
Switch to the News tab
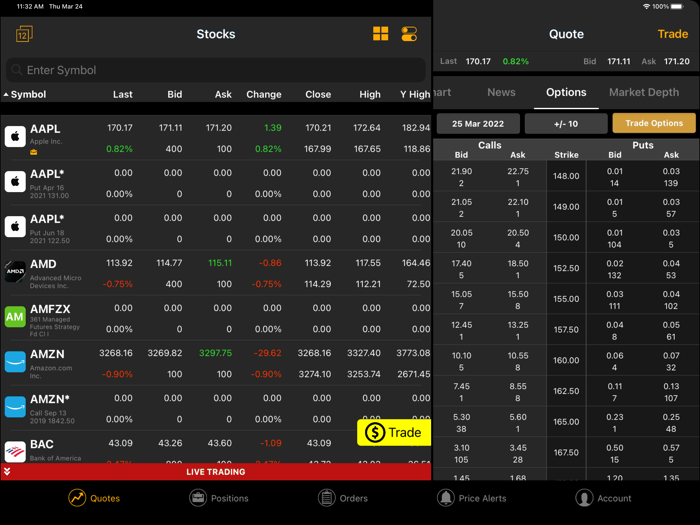point(501,92)
